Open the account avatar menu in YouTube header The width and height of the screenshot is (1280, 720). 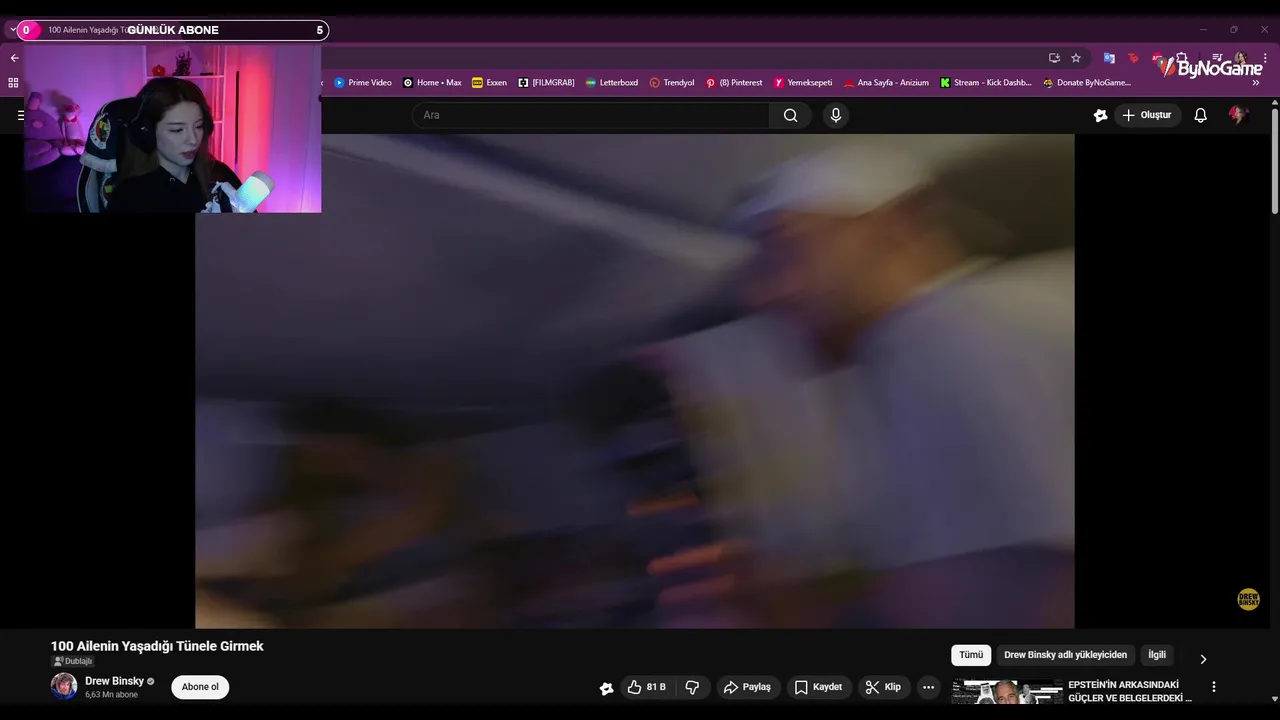1238,115
